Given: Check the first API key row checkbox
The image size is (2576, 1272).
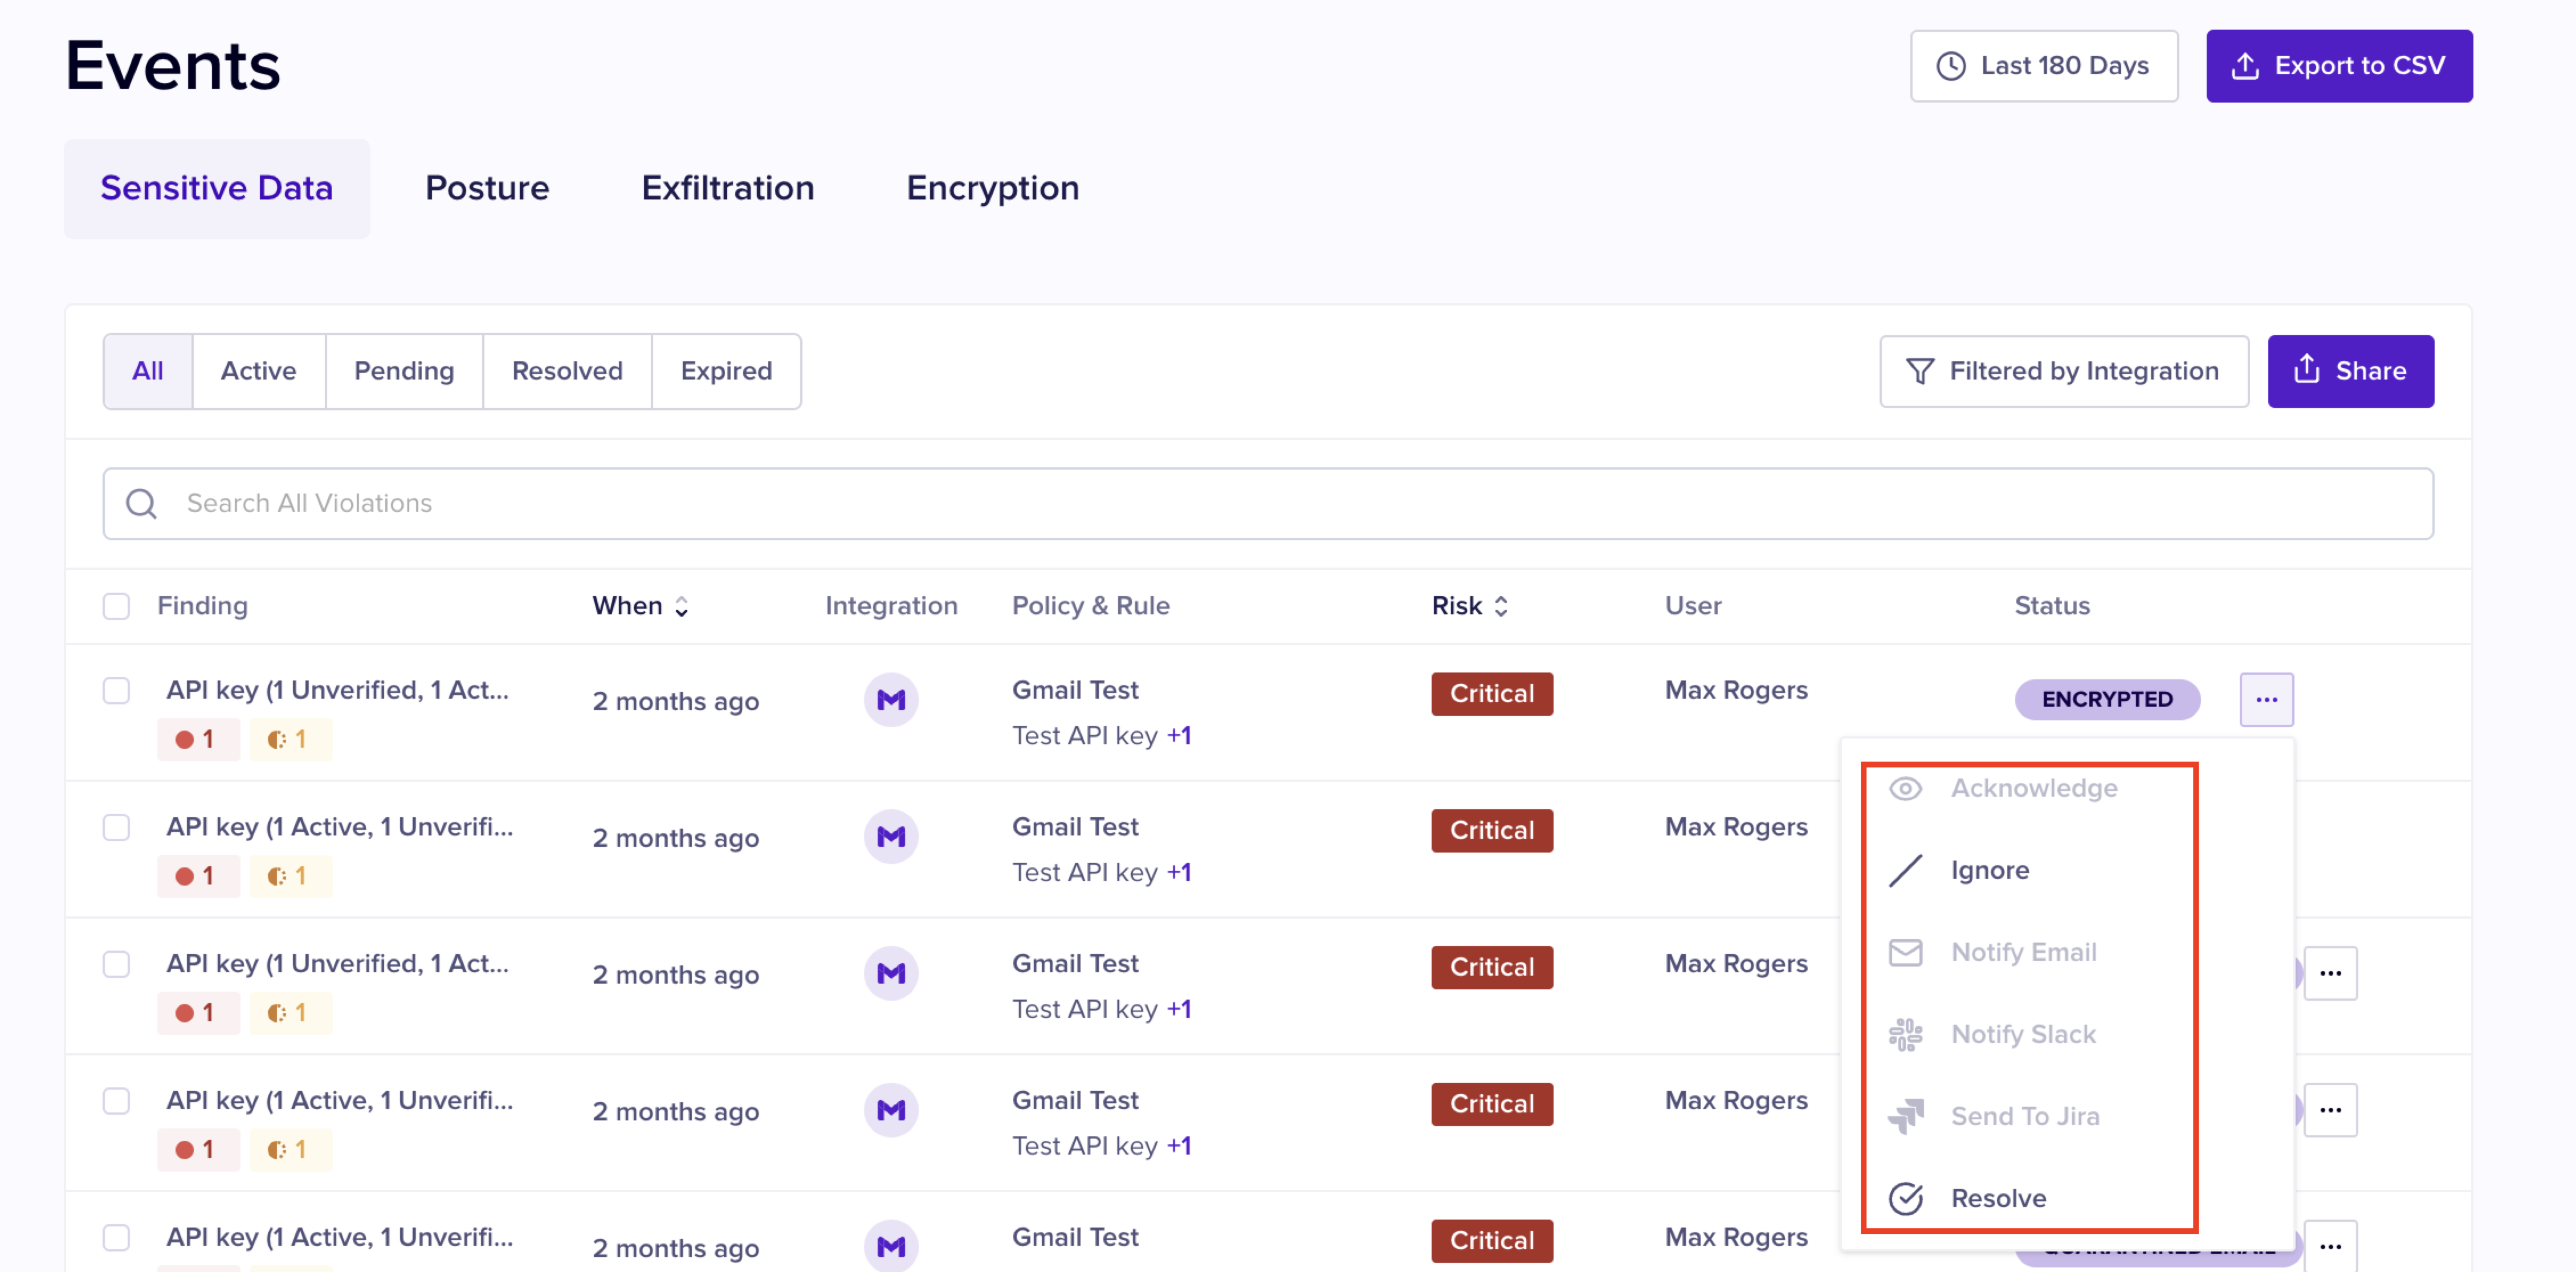Looking at the screenshot, I should (116, 691).
